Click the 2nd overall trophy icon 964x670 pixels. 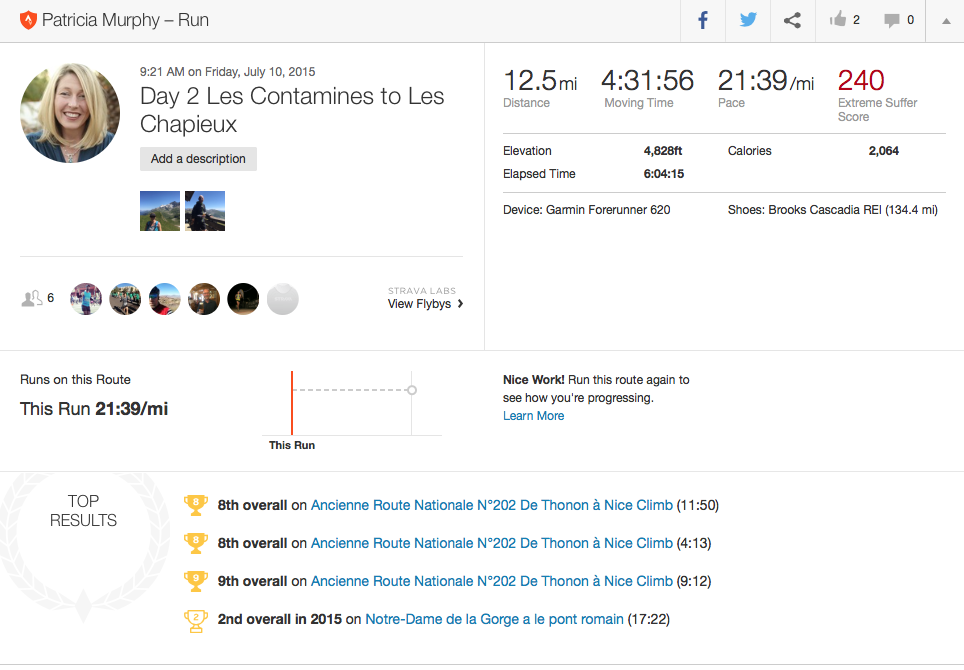[x=196, y=620]
